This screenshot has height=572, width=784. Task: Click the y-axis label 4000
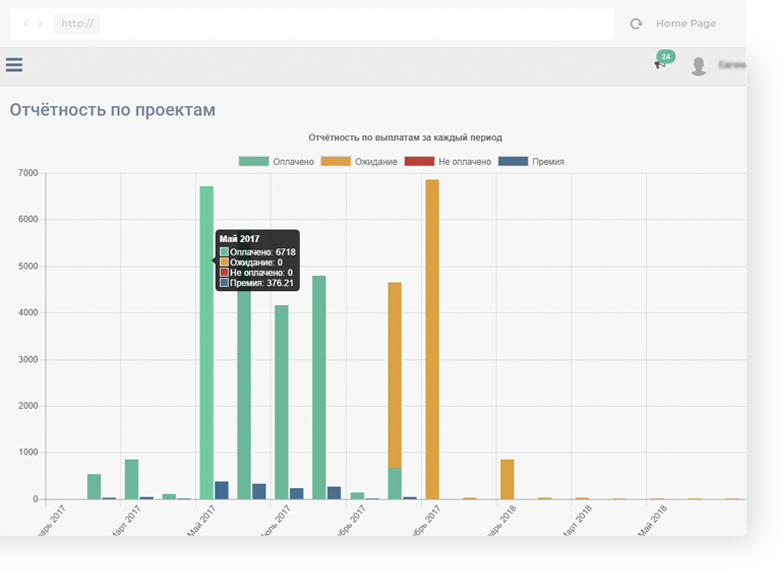[28, 312]
